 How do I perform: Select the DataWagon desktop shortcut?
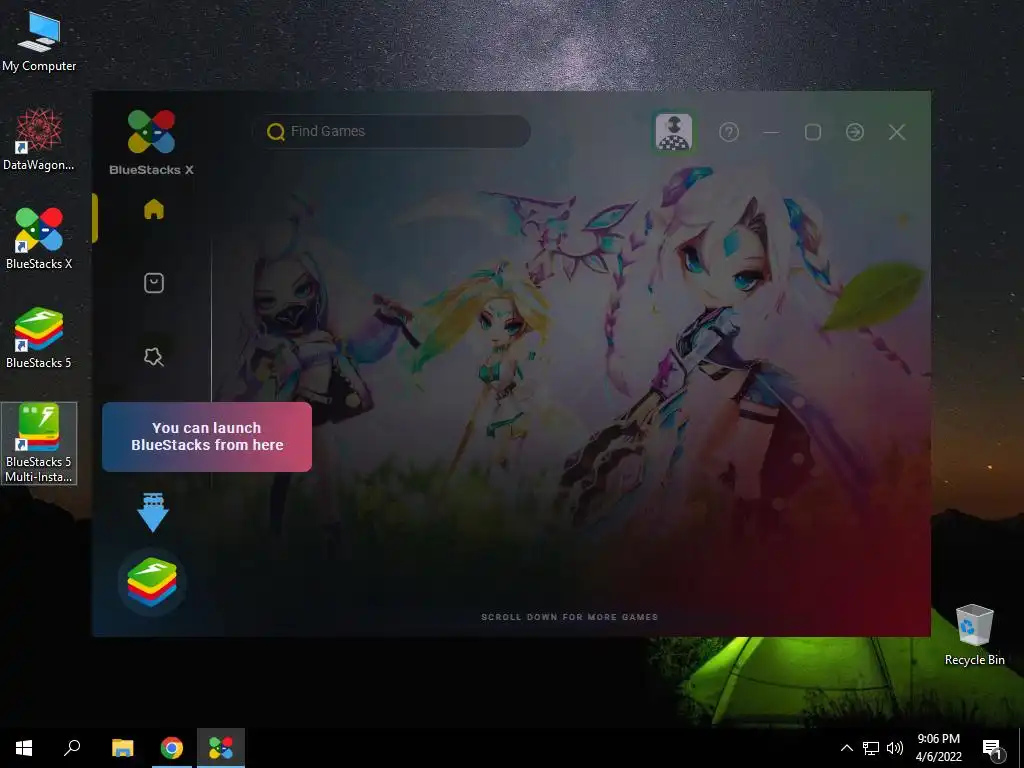[x=39, y=139]
